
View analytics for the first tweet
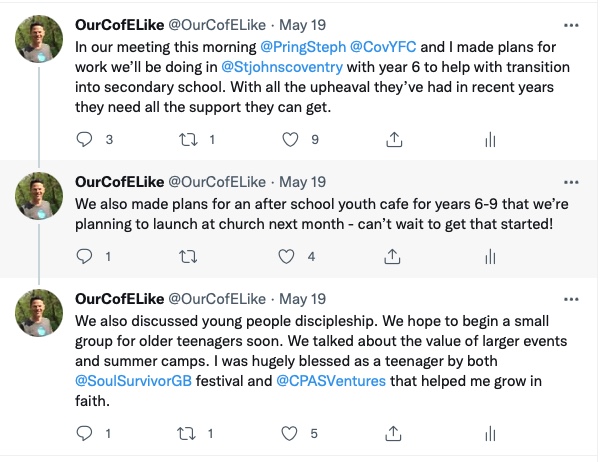coord(489,139)
